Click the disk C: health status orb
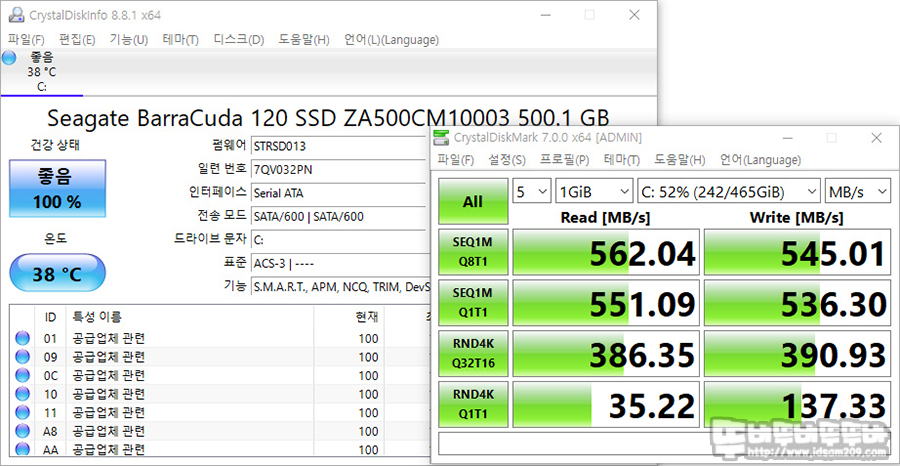The width and height of the screenshot is (900, 466). [x=9, y=58]
